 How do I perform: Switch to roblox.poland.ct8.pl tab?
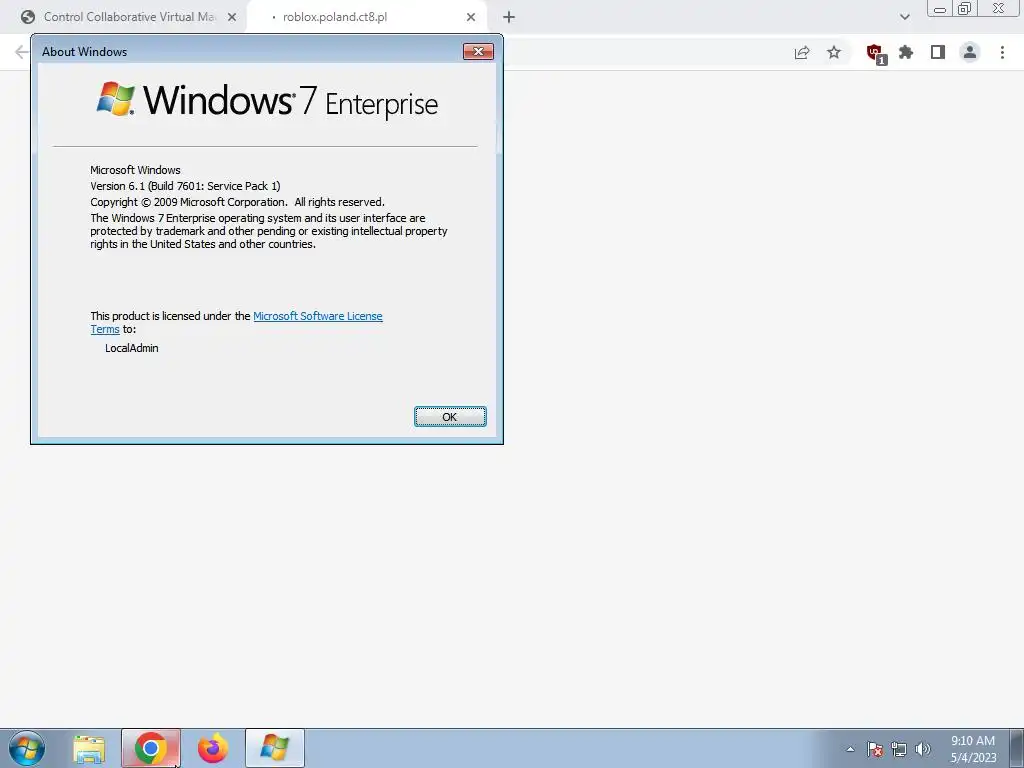(366, 17)
